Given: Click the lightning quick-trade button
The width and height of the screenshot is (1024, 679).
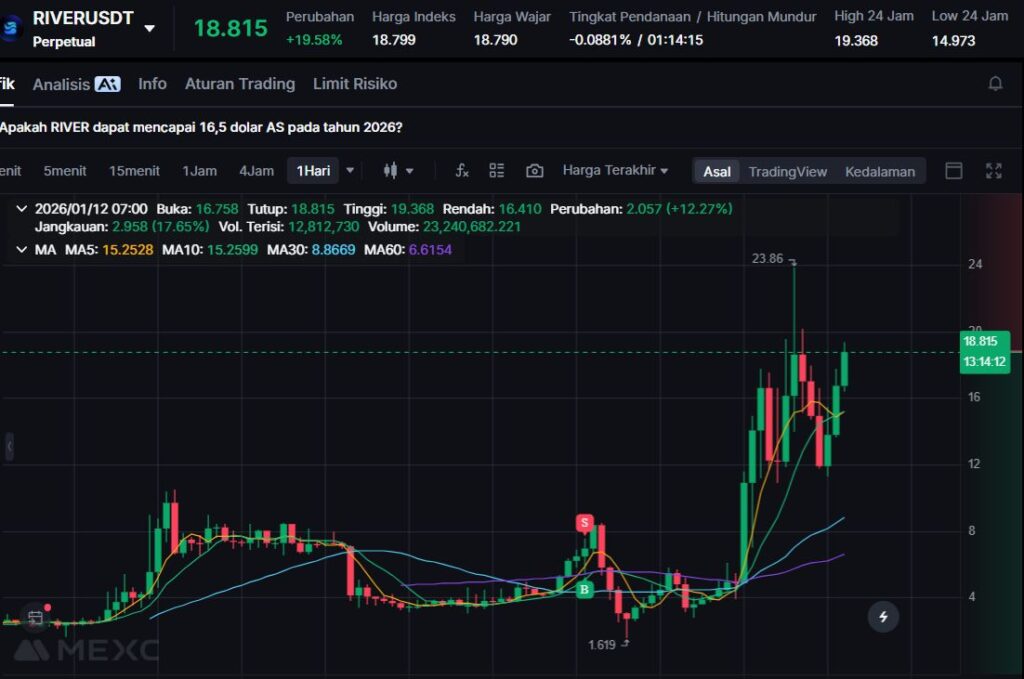Looking at the screenshot, I should (x=883, y=617).
